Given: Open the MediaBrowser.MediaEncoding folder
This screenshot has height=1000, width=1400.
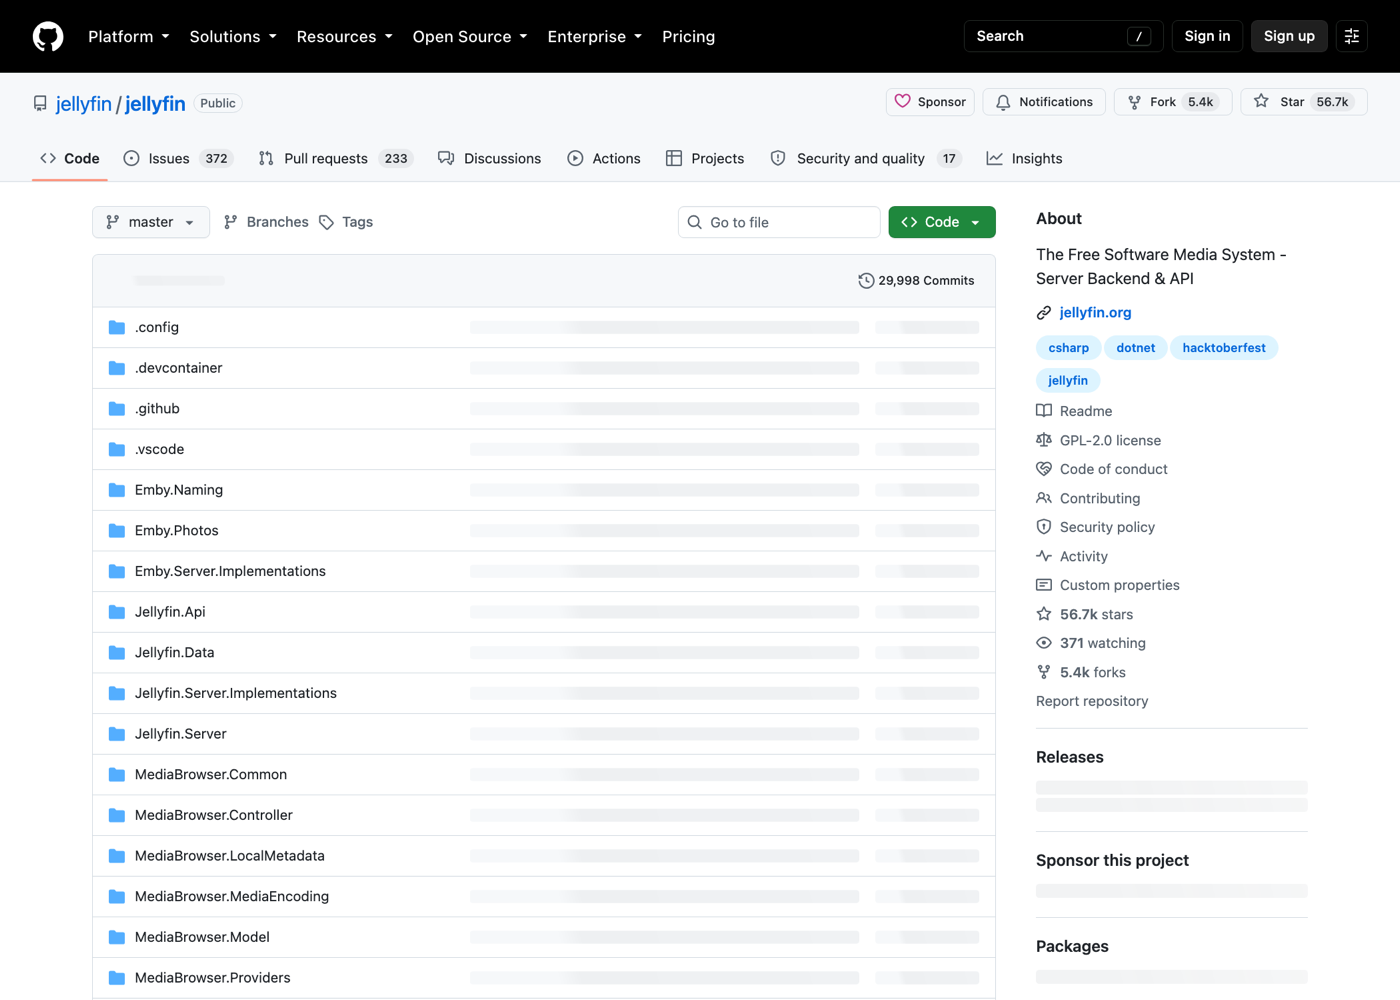Looking at the screenshot, I should click(x=232, y=897).
